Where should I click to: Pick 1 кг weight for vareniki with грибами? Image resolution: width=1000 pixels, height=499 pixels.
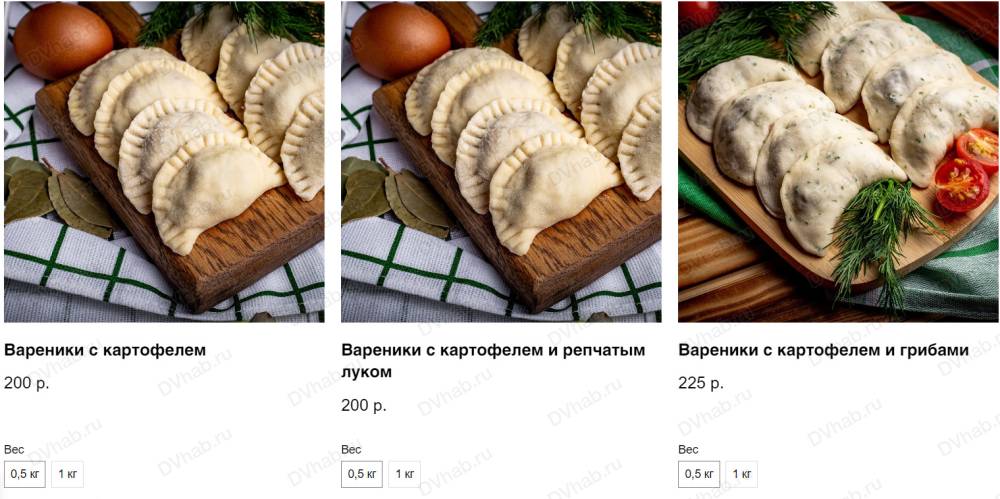tap(741, 474)
